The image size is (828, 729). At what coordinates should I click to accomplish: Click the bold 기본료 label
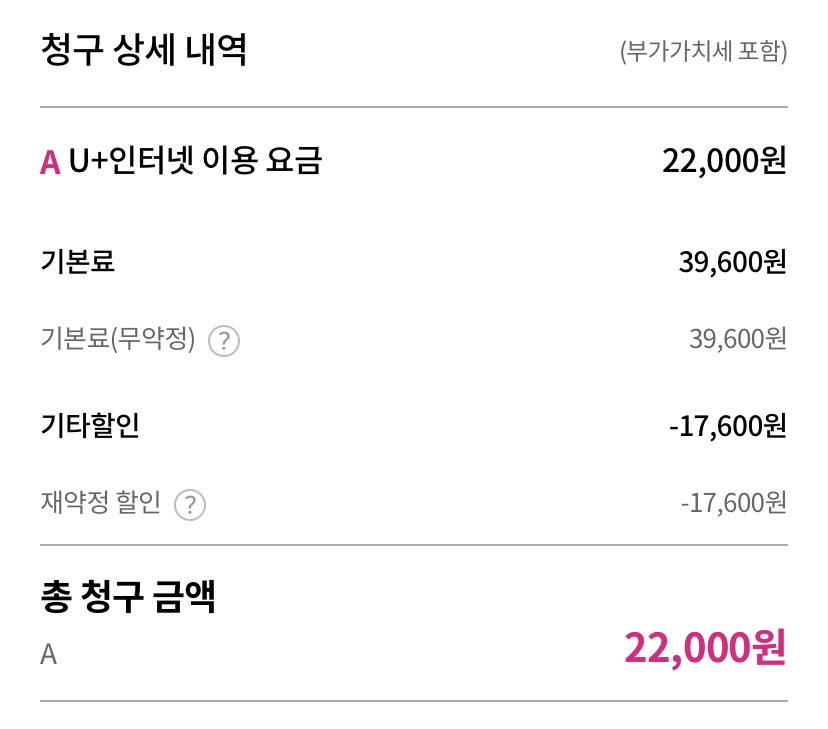click(78, 262)
